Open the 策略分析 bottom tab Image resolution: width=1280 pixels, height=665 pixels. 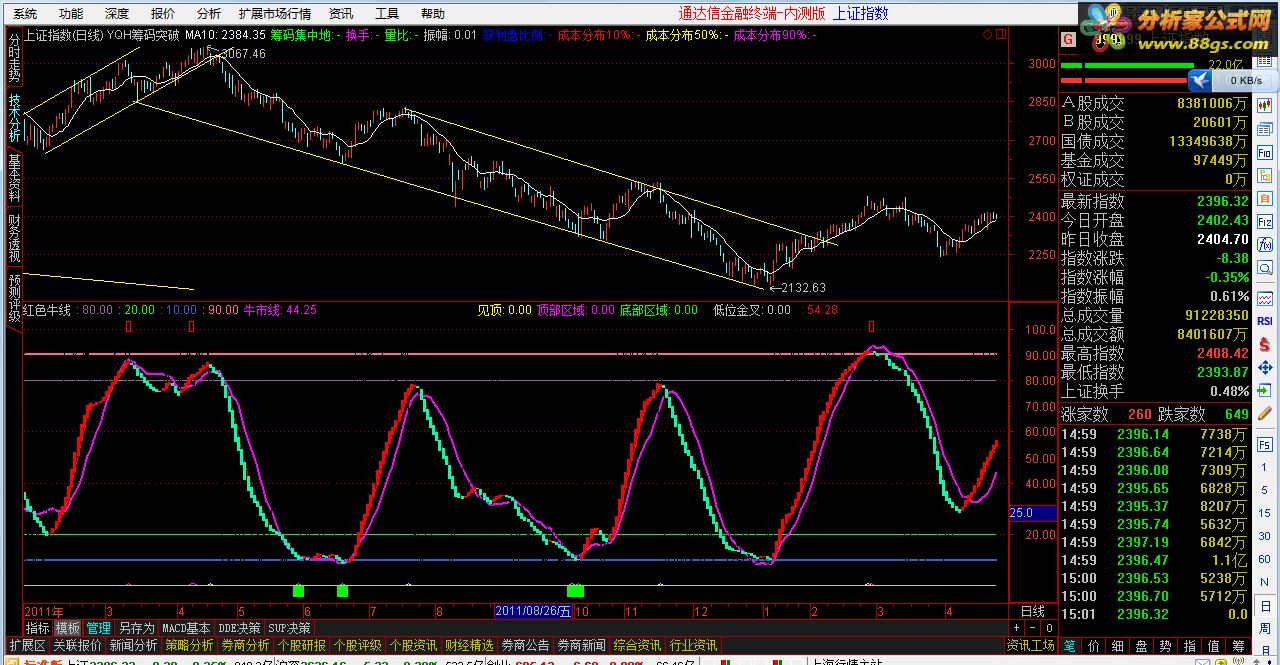pyautogui.click(x=190, y=646)
